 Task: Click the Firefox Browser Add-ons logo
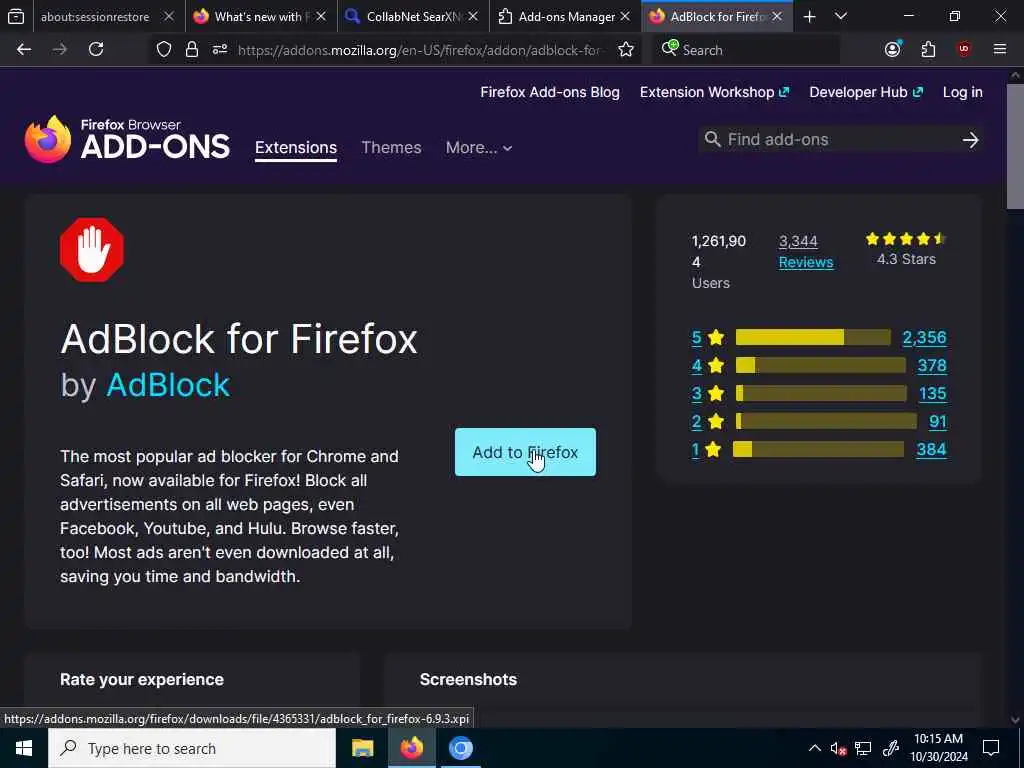point(127,139)
